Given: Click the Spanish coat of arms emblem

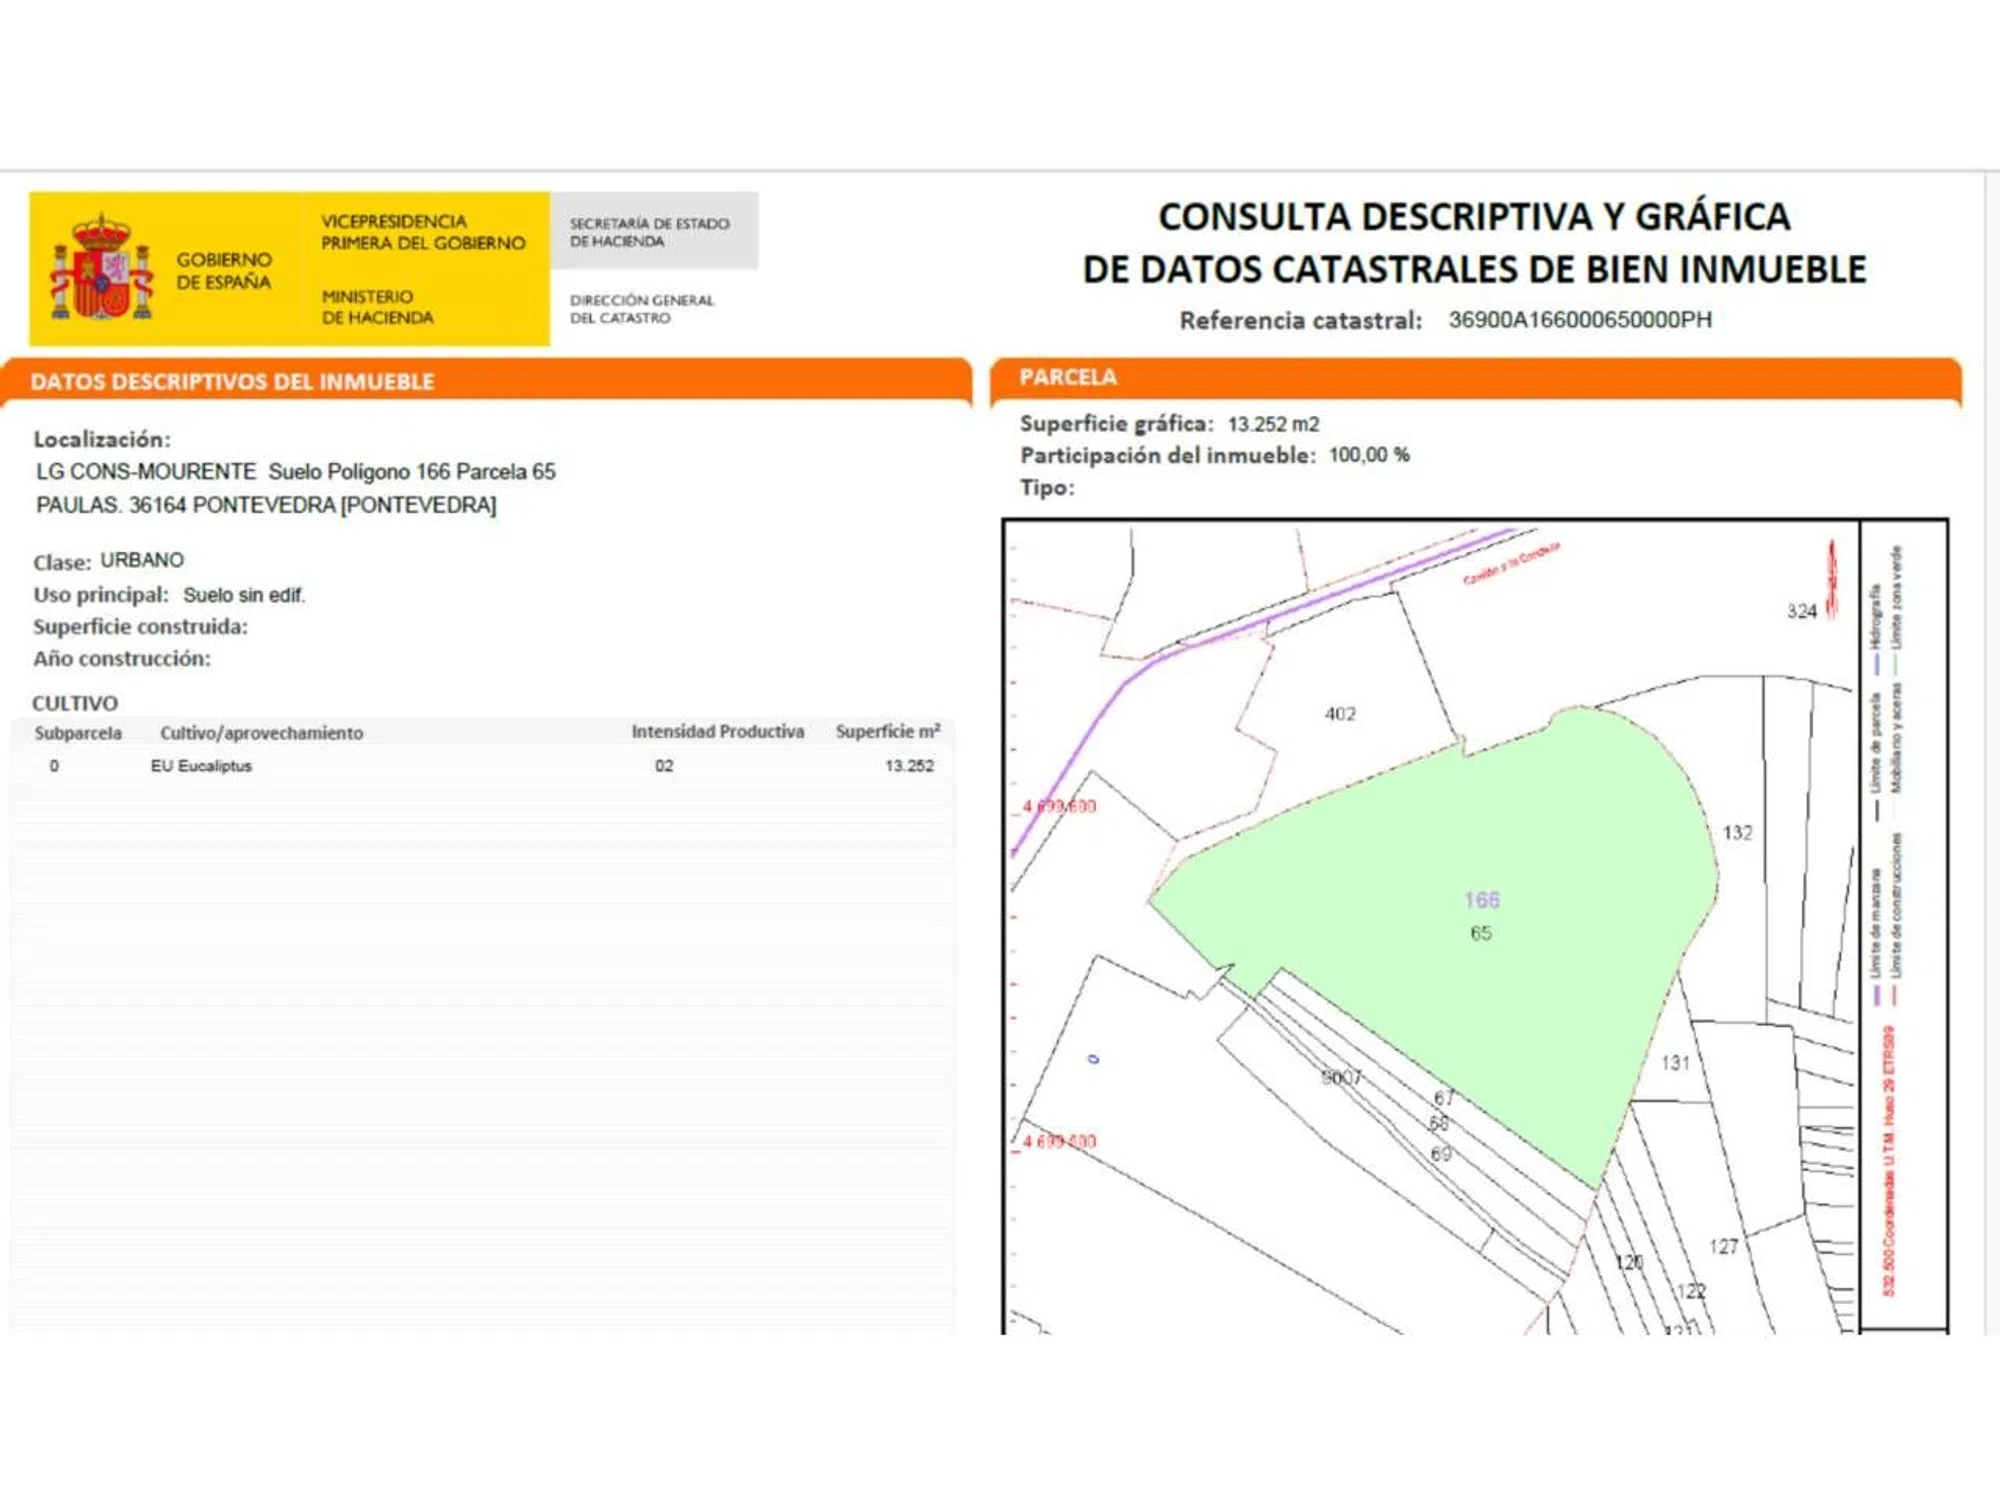Looking at the screenshot, I should (x=101, y=268).
